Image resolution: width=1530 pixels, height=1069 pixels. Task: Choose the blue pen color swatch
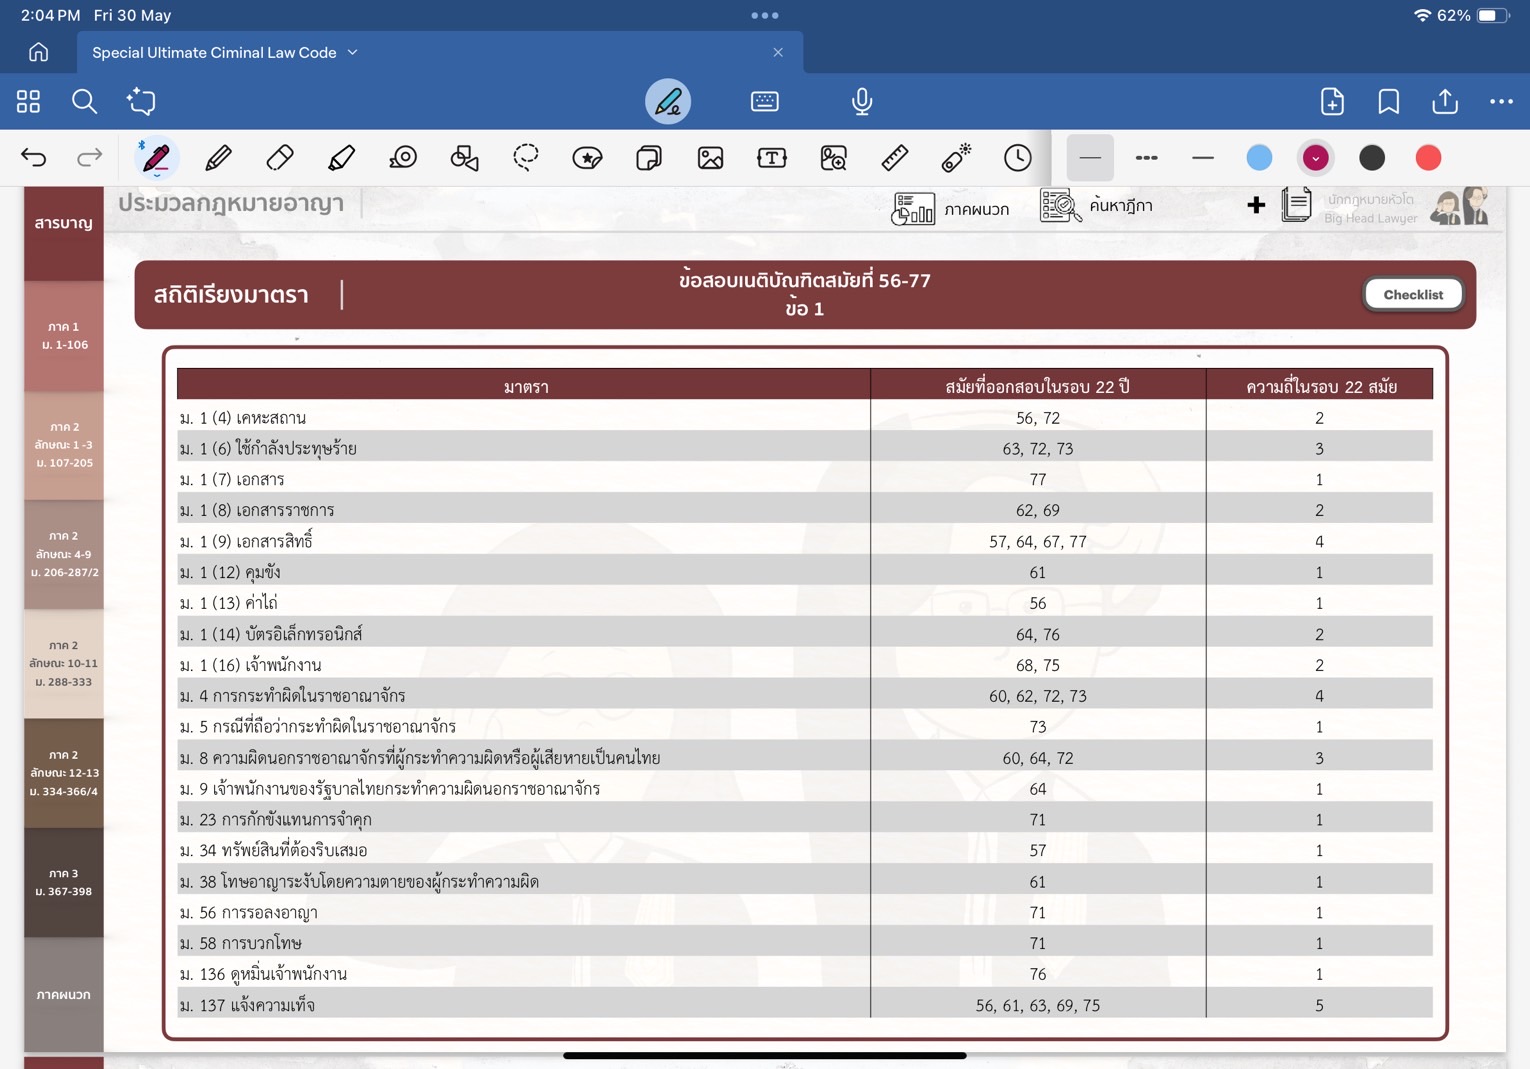(1259, 158)
